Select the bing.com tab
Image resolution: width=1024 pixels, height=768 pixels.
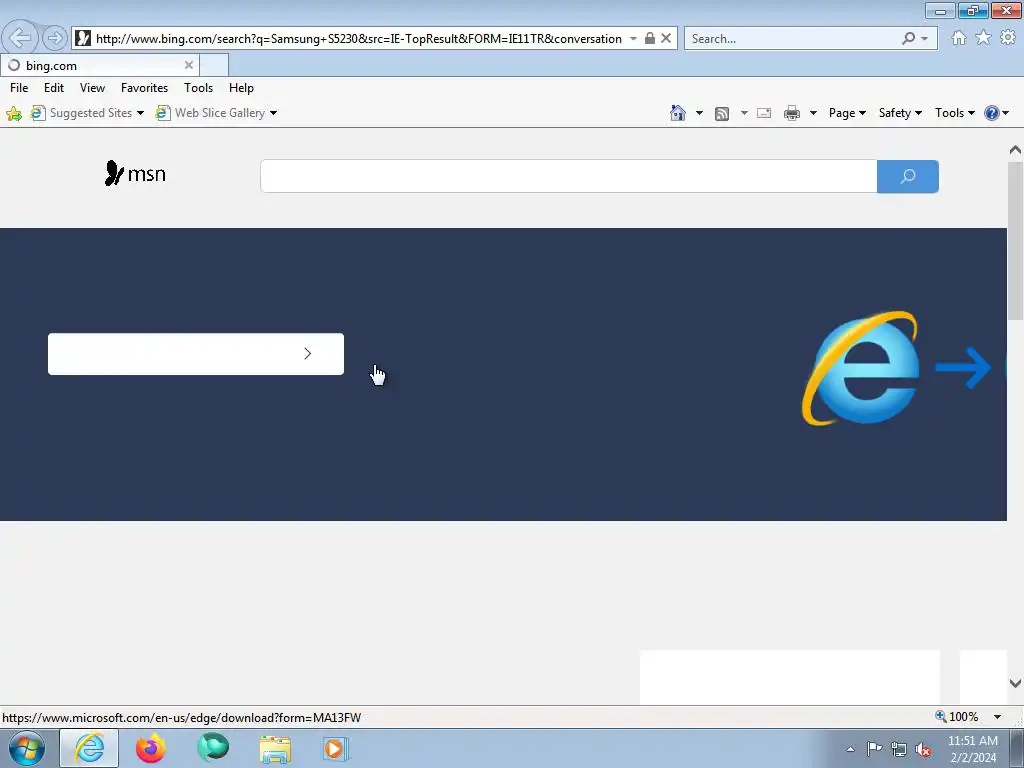[99, 65]
